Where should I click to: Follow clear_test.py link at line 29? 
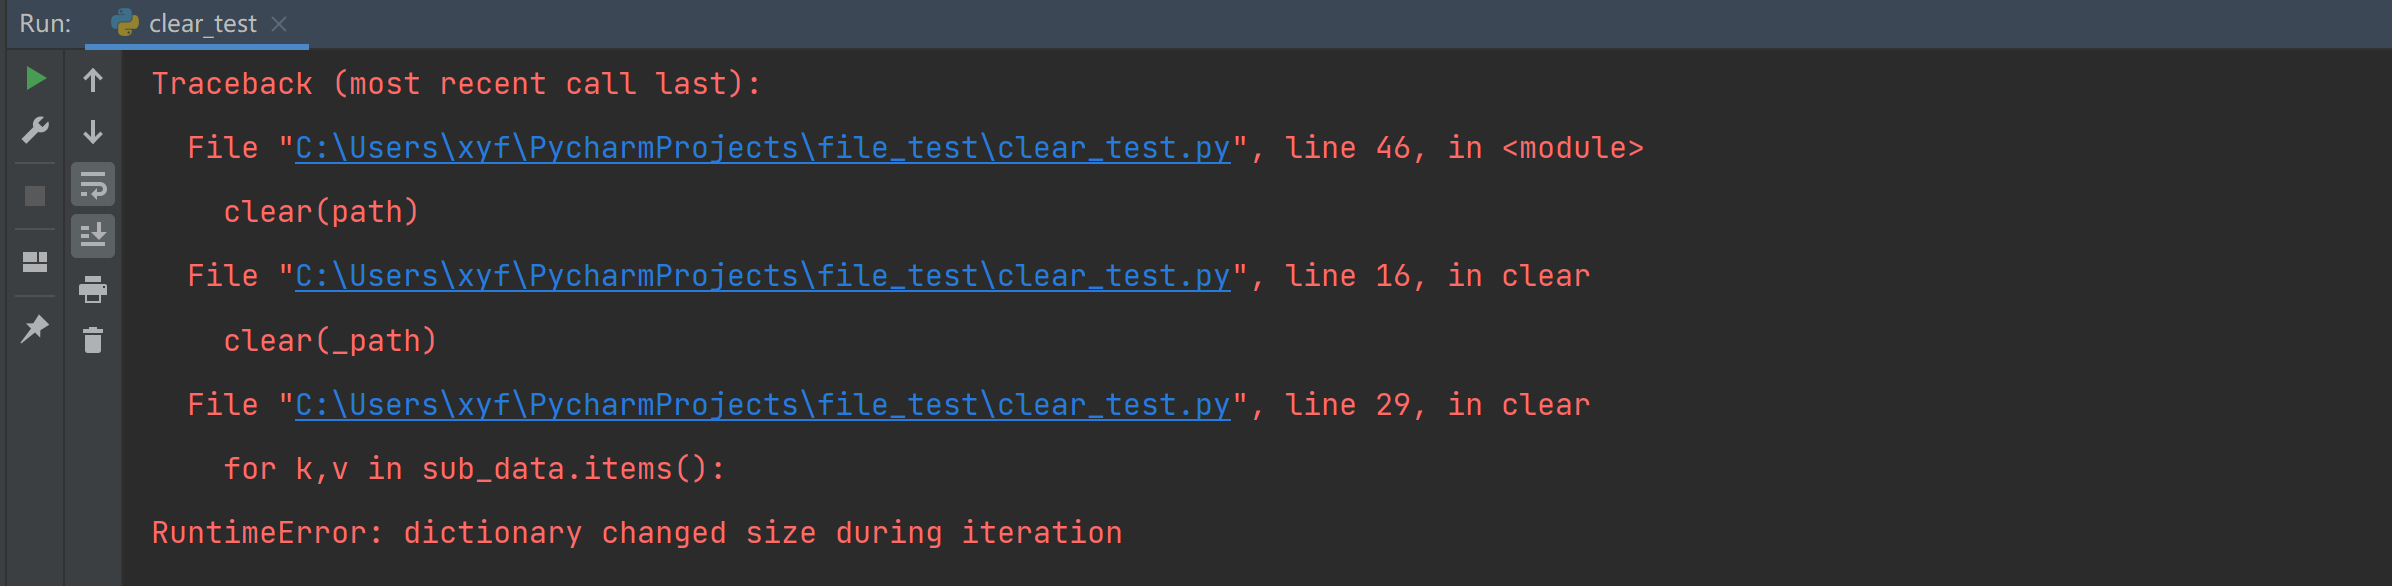coord(762,405)
